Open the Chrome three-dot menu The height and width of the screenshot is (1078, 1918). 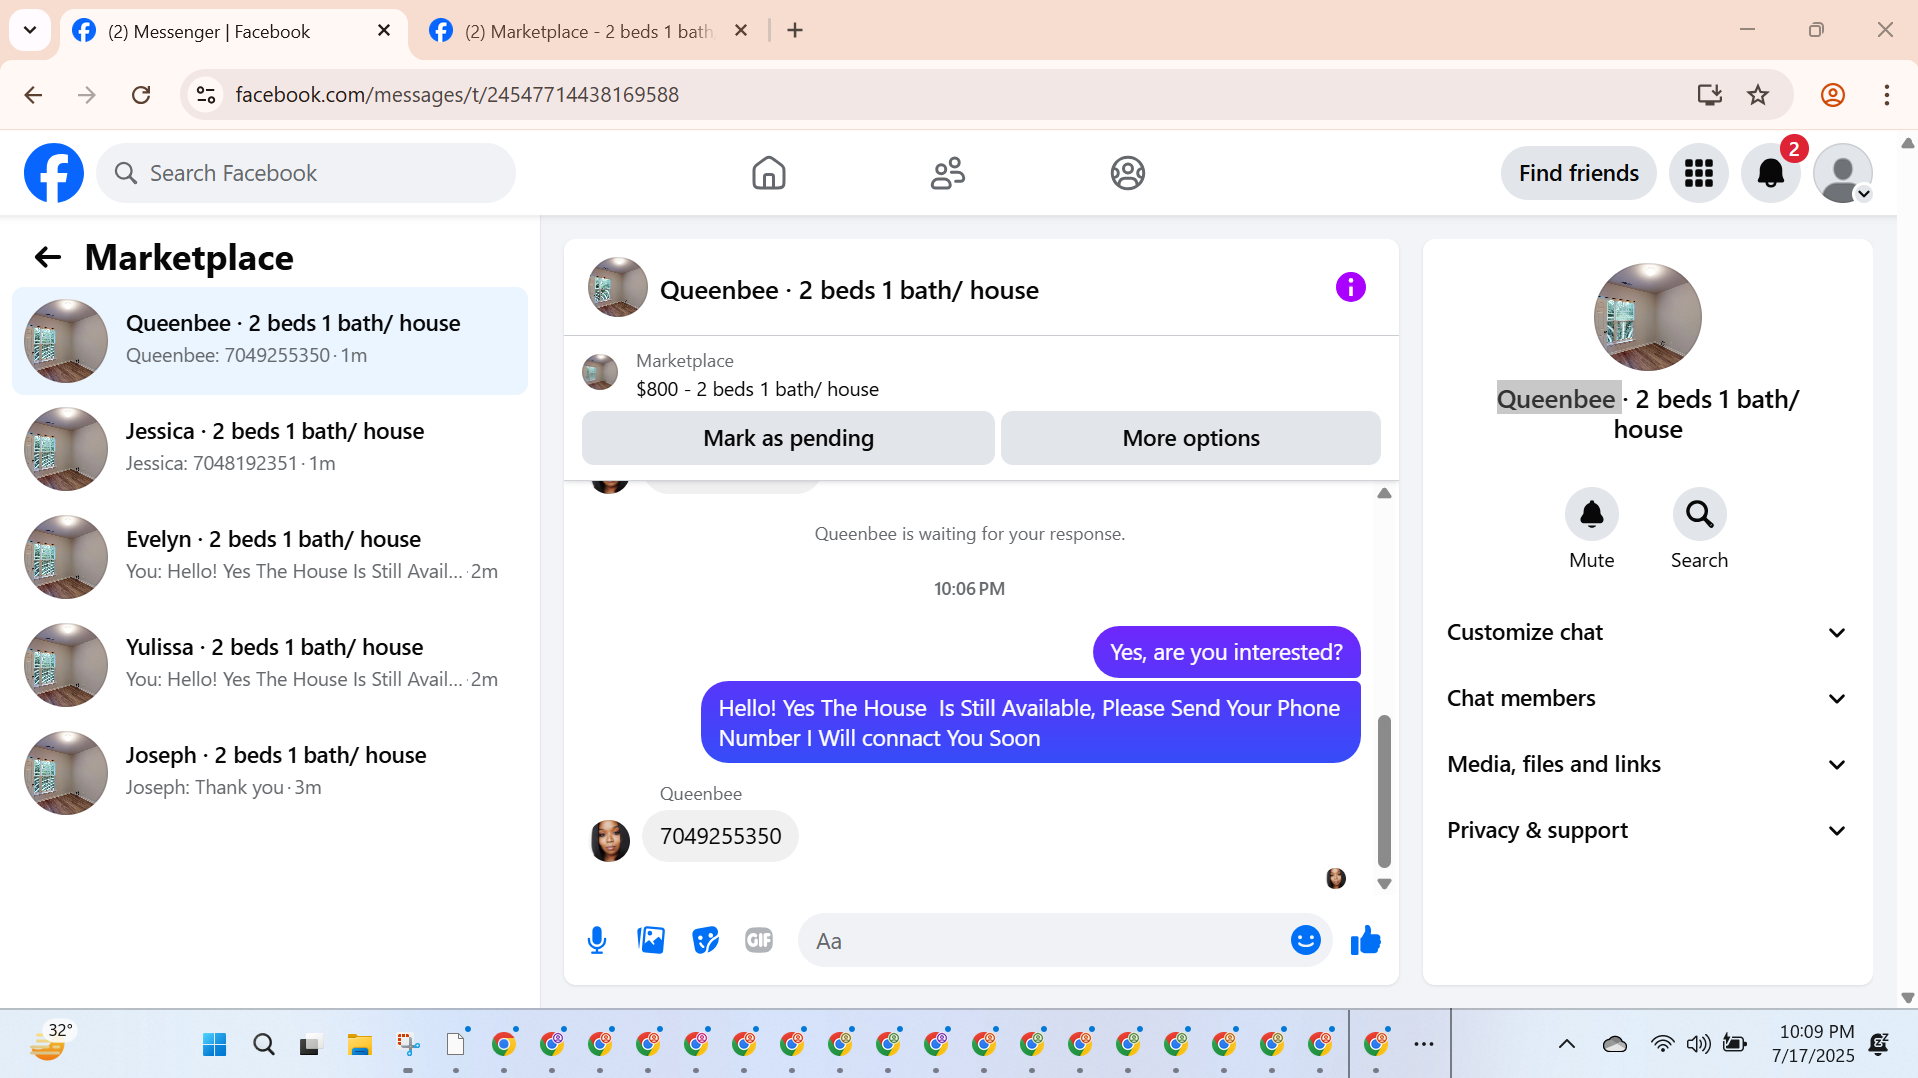coord(1886,95)
